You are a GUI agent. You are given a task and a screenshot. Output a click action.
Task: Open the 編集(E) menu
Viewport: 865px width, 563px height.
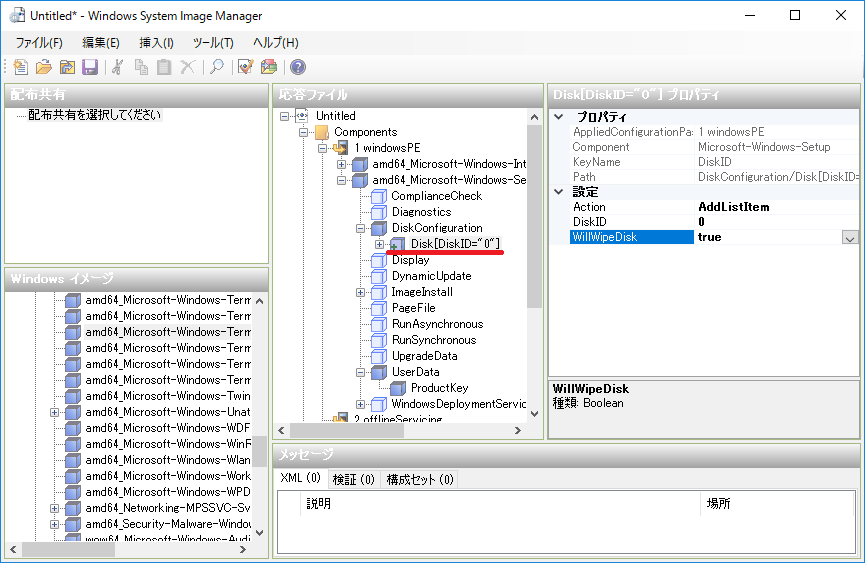100,43
